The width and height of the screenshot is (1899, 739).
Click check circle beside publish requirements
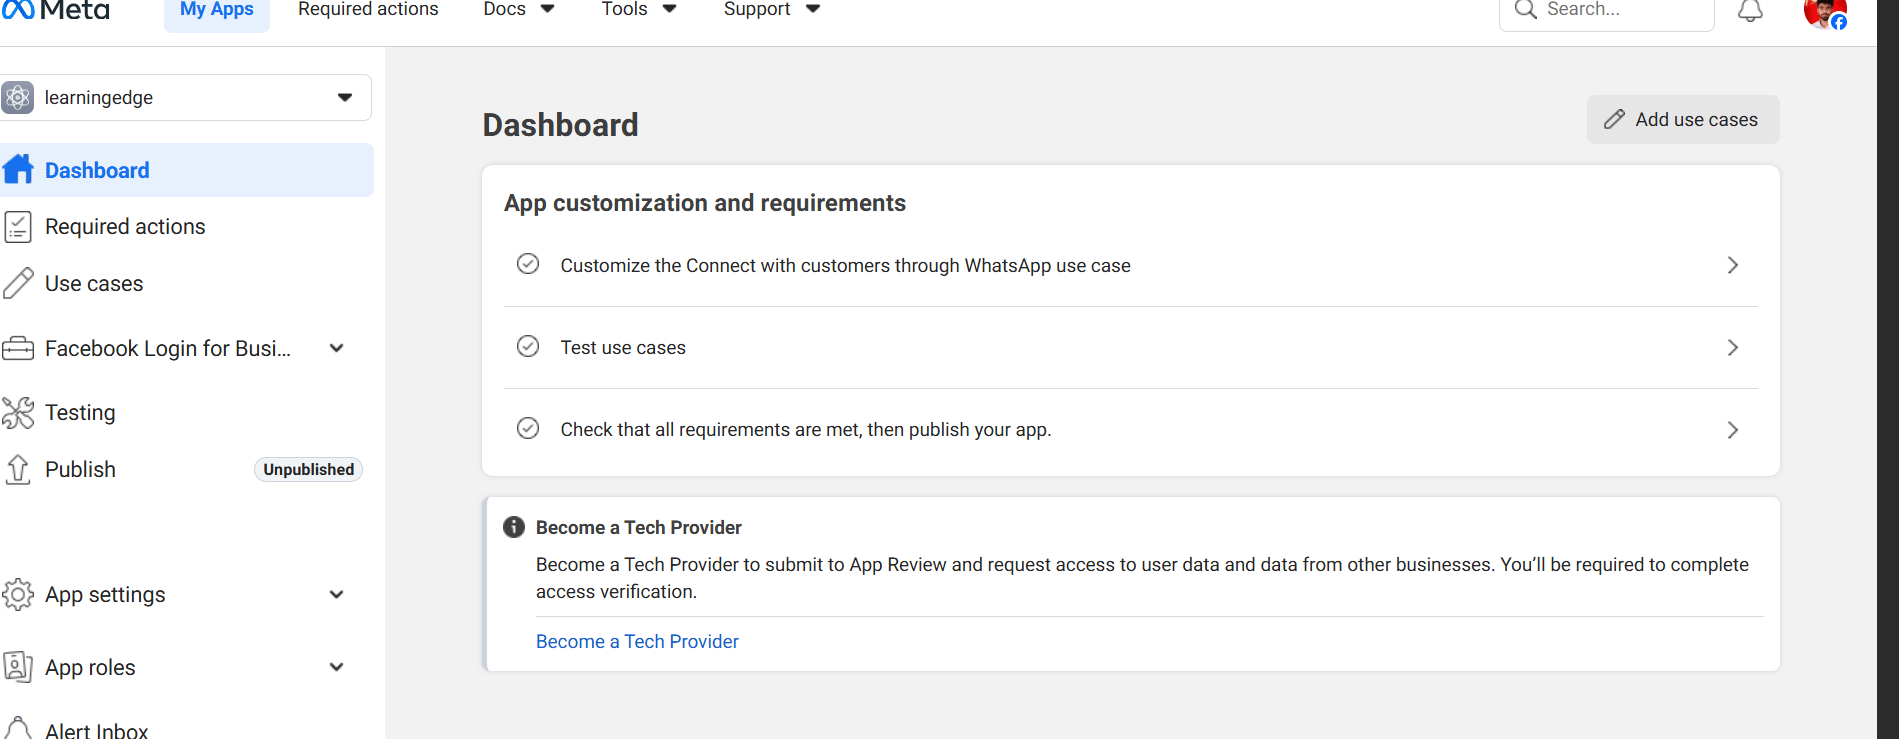[x=528, y=428]
